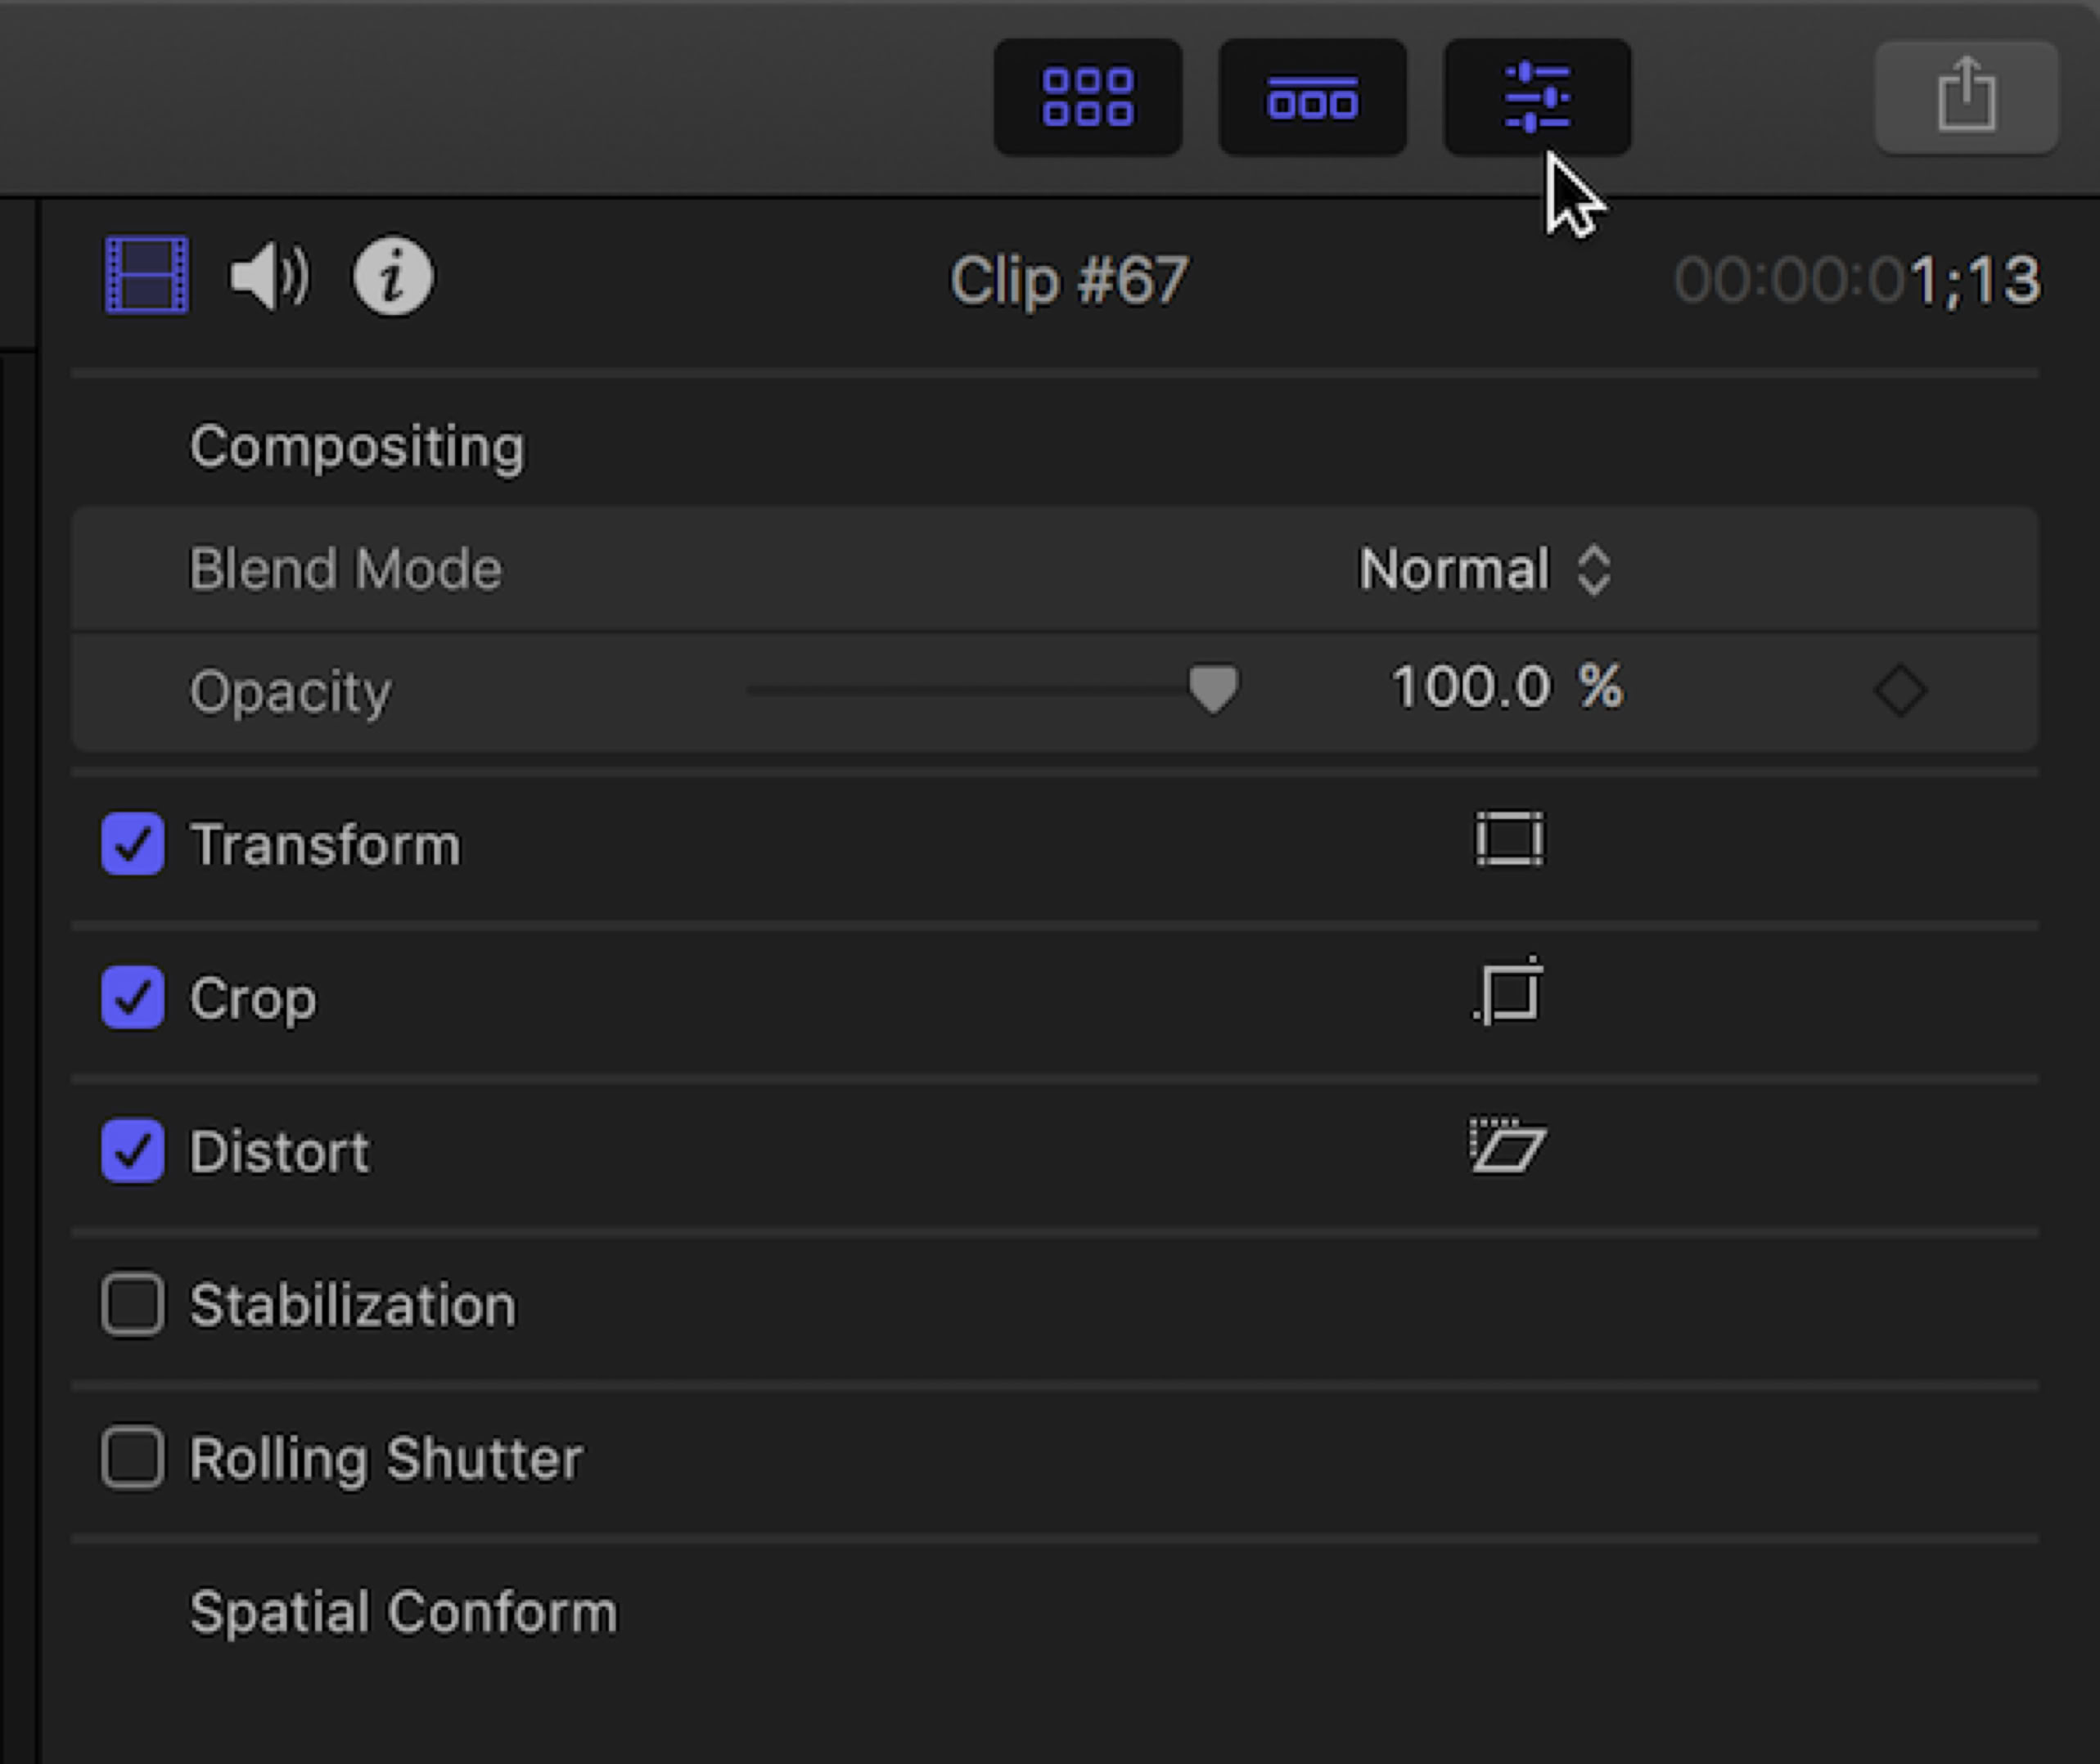Toggle the inspector sliders button
Screen dimensions: 2100x1764
tap(1537, 97)
